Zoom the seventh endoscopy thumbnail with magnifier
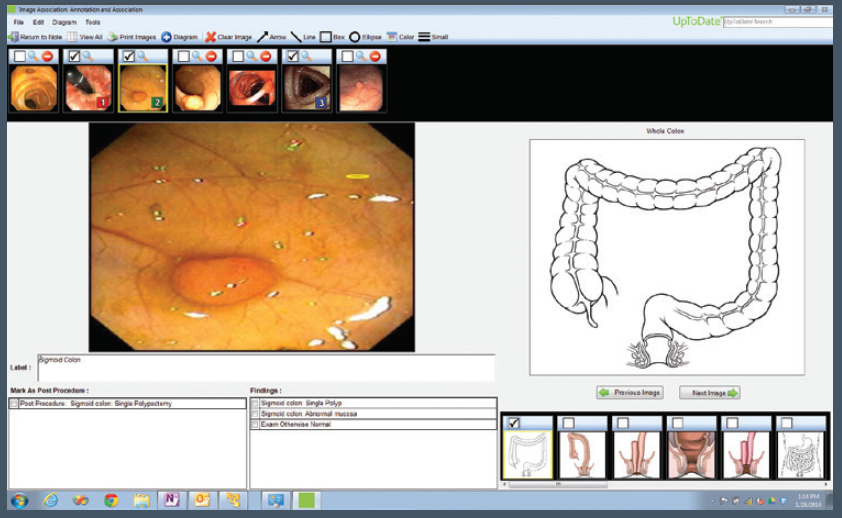 [x=361, y=56]
